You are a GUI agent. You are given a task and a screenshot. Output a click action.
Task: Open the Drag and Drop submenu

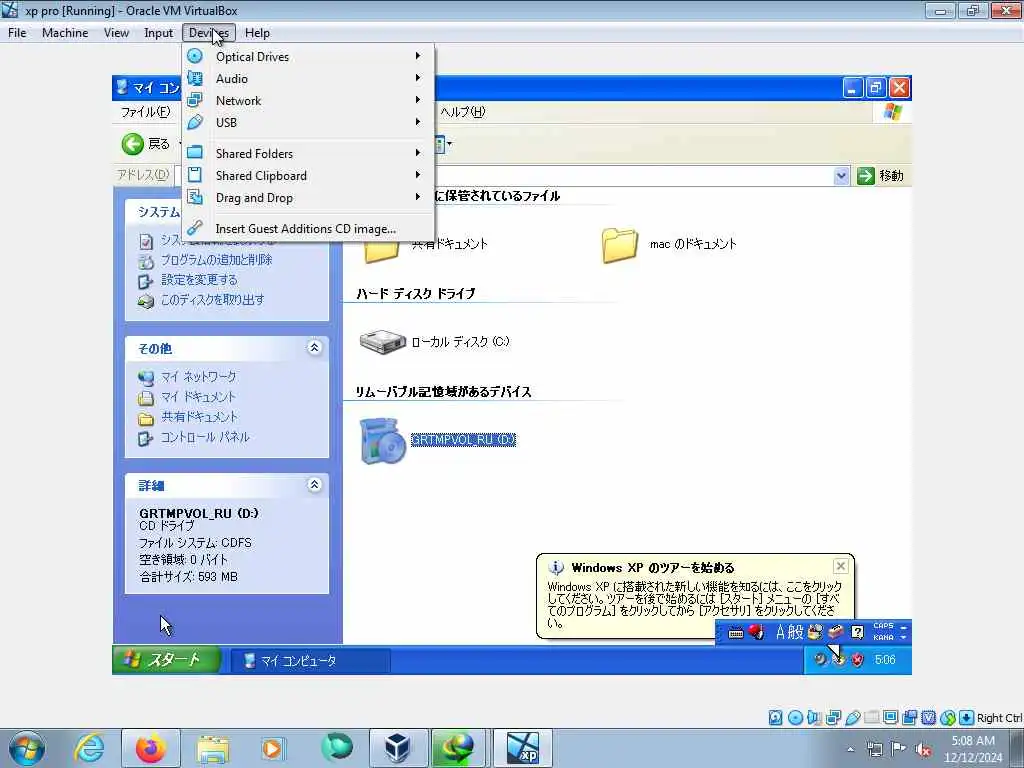coord(308,197)
